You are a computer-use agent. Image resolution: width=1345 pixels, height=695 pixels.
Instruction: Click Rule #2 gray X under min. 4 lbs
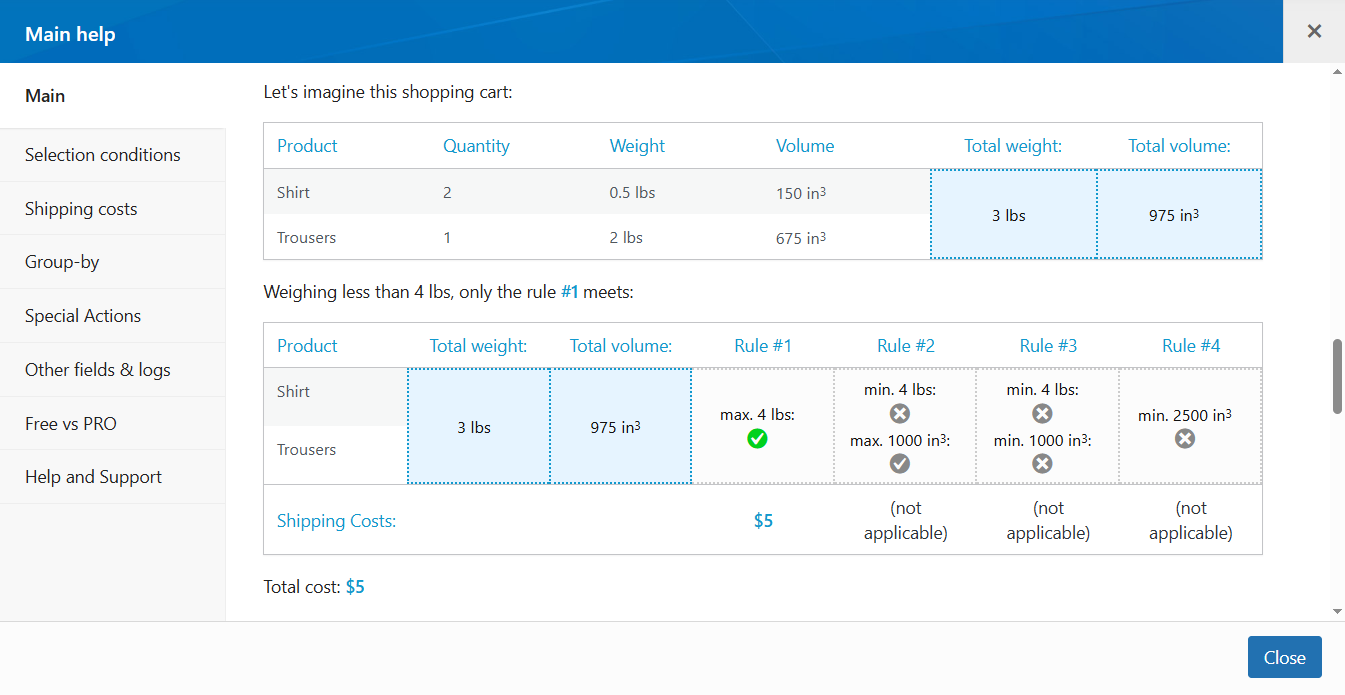coord(899,413)
